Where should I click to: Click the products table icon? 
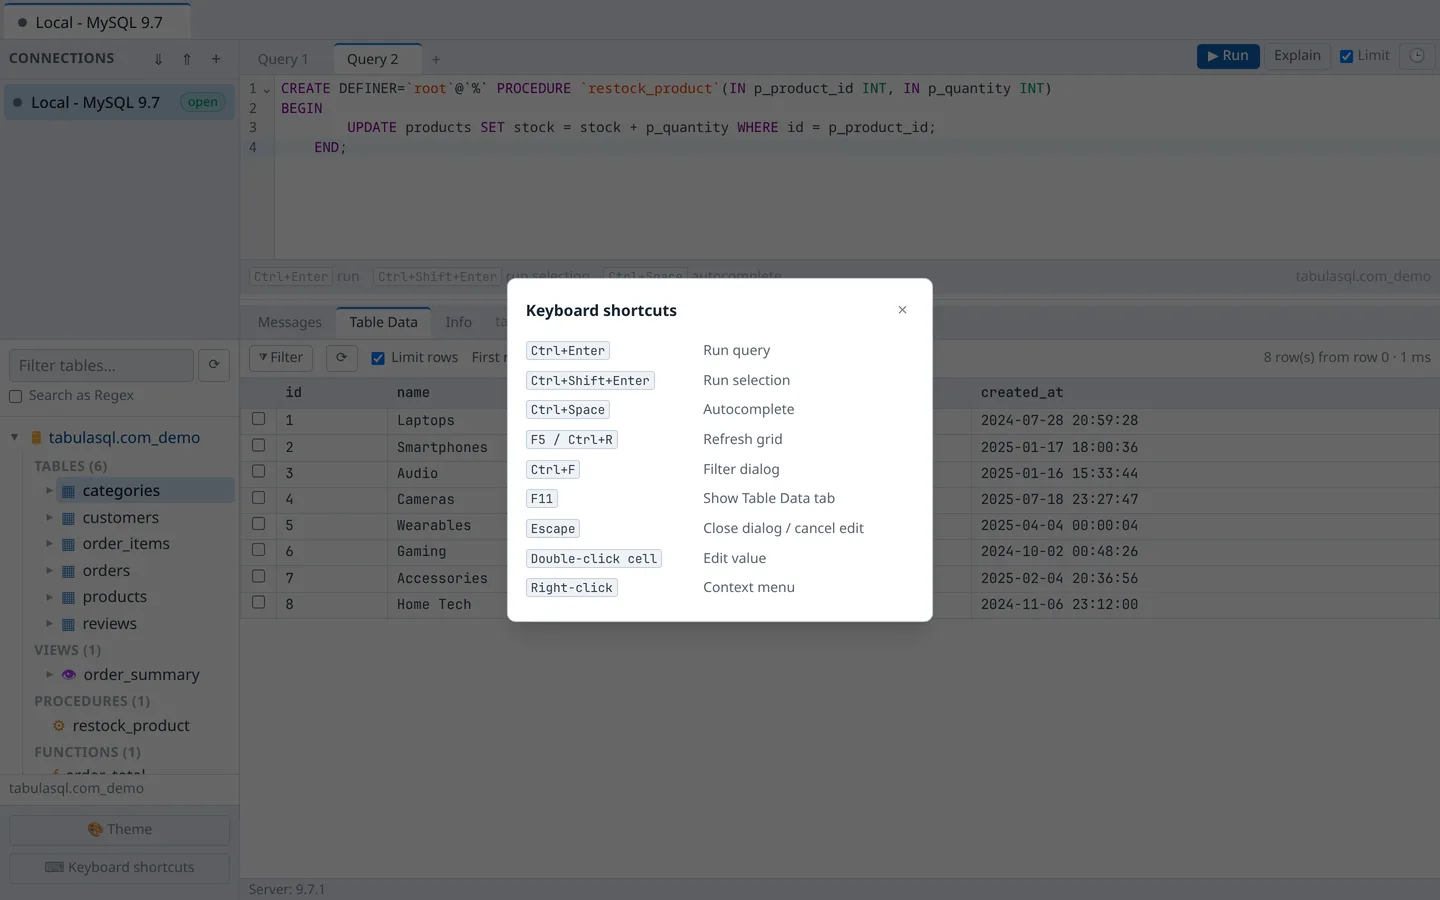pyautogui.click(x=68, y=597)
